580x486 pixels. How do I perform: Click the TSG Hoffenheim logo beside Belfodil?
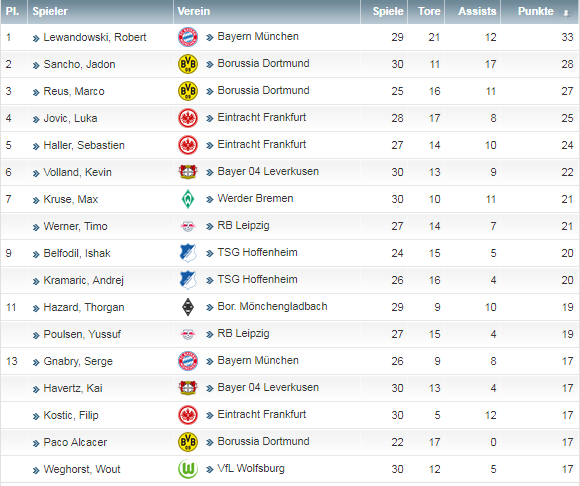(x=188, y=253)
